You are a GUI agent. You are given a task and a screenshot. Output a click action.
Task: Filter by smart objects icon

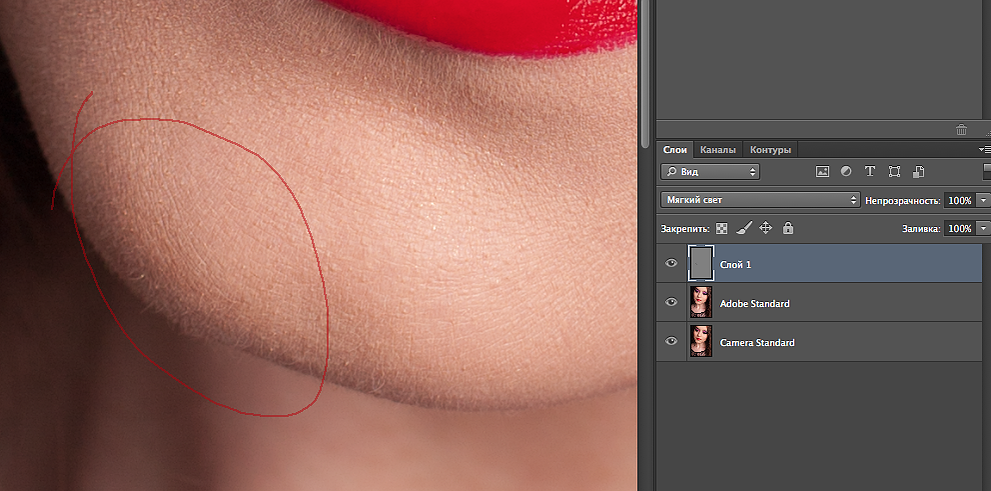click(x=918, y=171)
